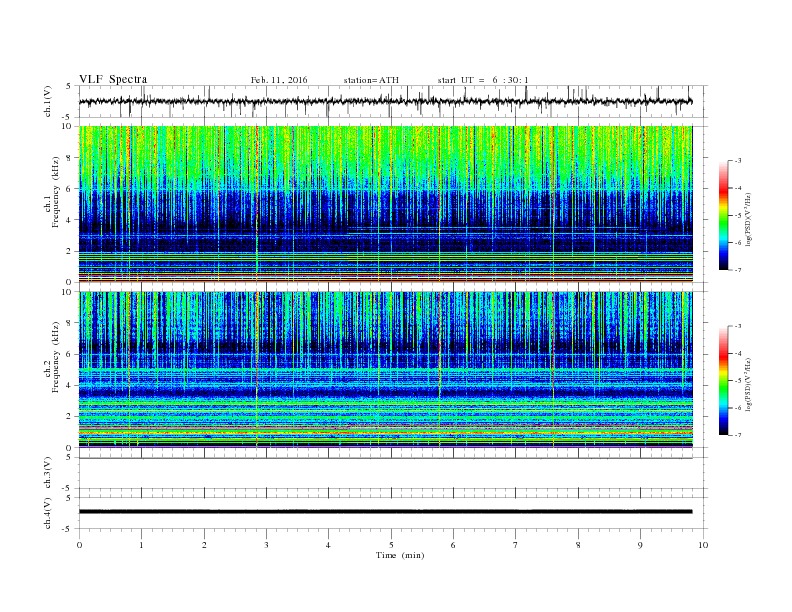Click the ch.1 waveform trace panel
Screen dimensions: 792x612
click(x=393, y=102)
